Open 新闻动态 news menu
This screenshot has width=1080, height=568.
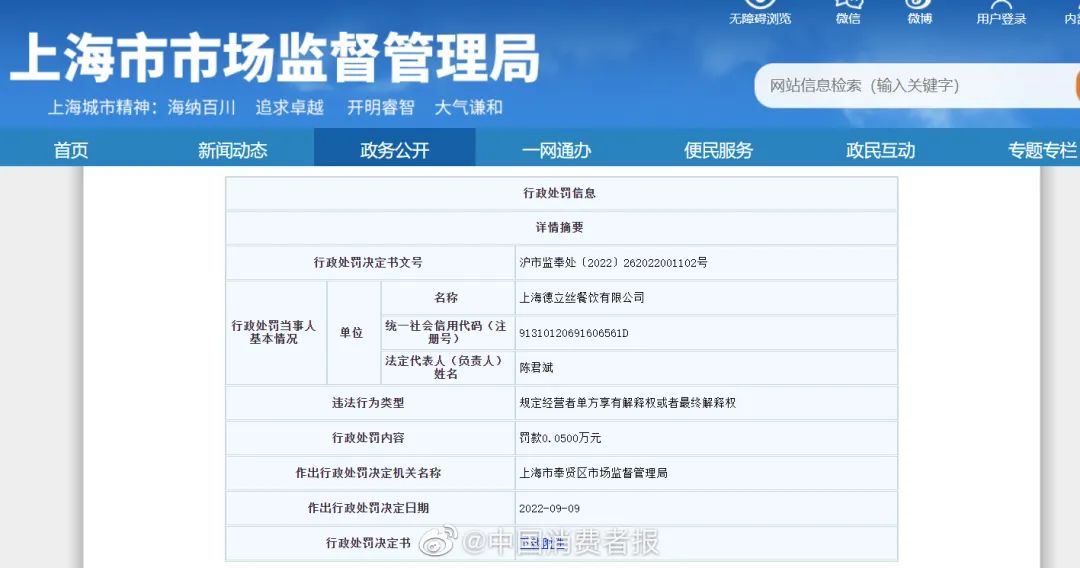(233, 150)
